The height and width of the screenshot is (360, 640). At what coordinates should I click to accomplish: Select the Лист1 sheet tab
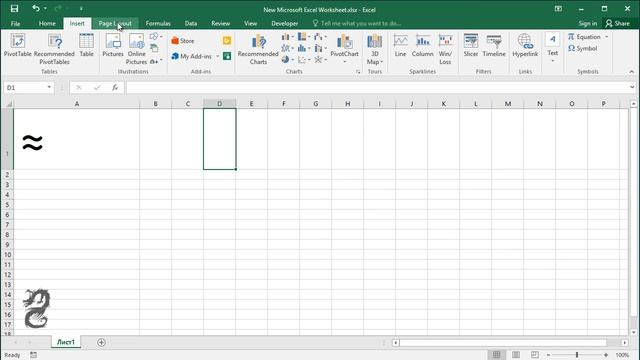click(66, 342)
